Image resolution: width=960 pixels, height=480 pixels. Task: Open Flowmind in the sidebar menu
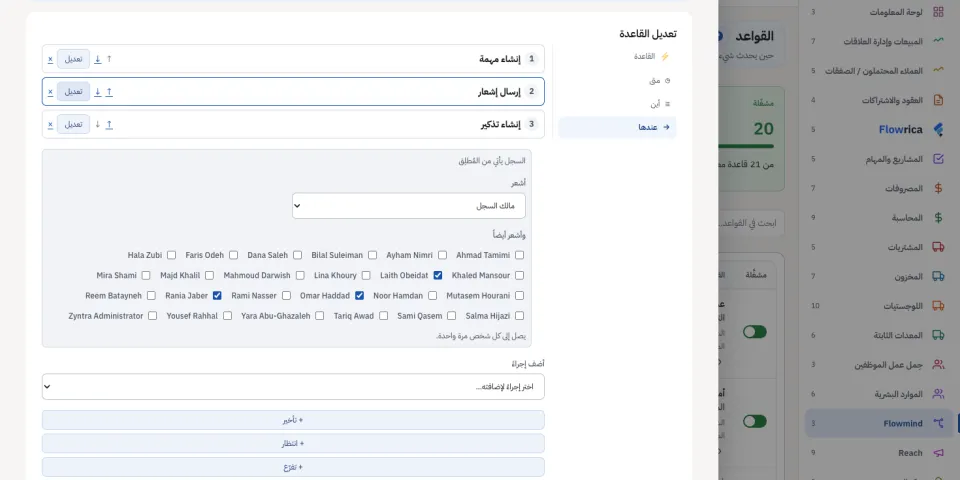[880, 423]
